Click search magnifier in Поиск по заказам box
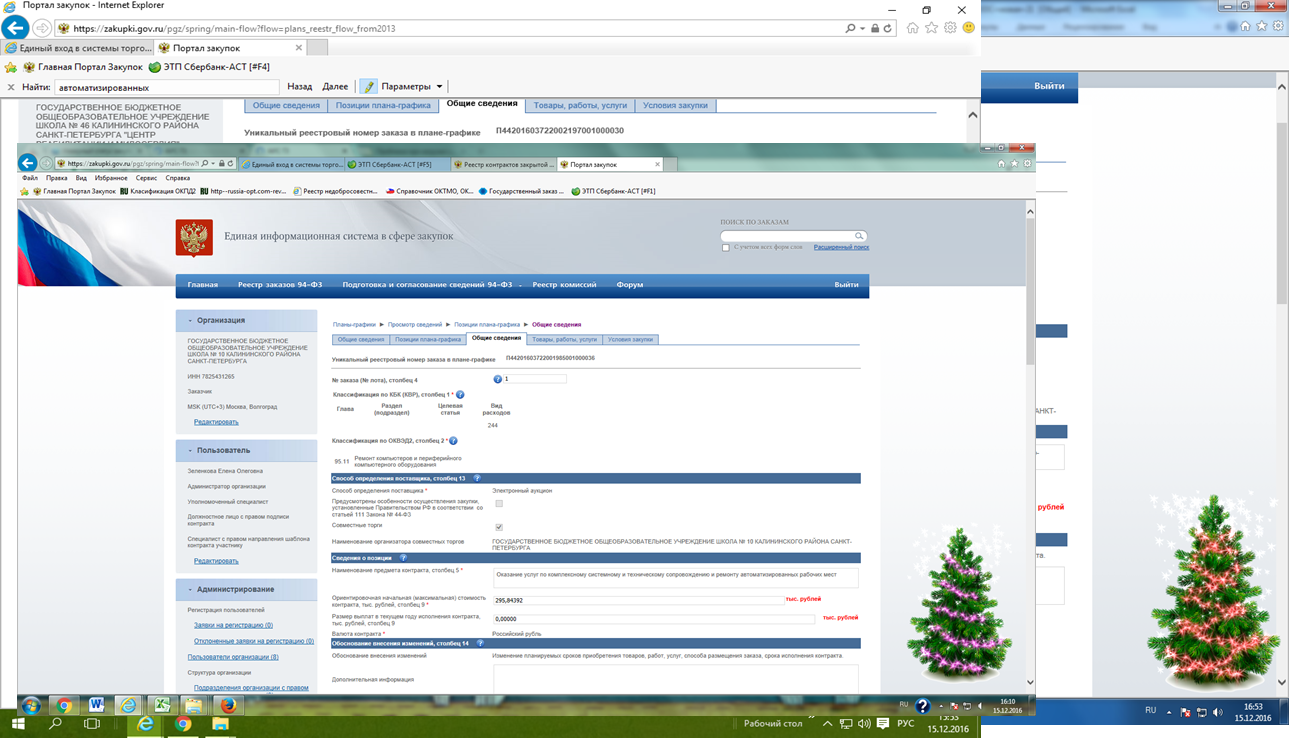Viewport: 1289px width, 738px height. (x=859, y=236)
